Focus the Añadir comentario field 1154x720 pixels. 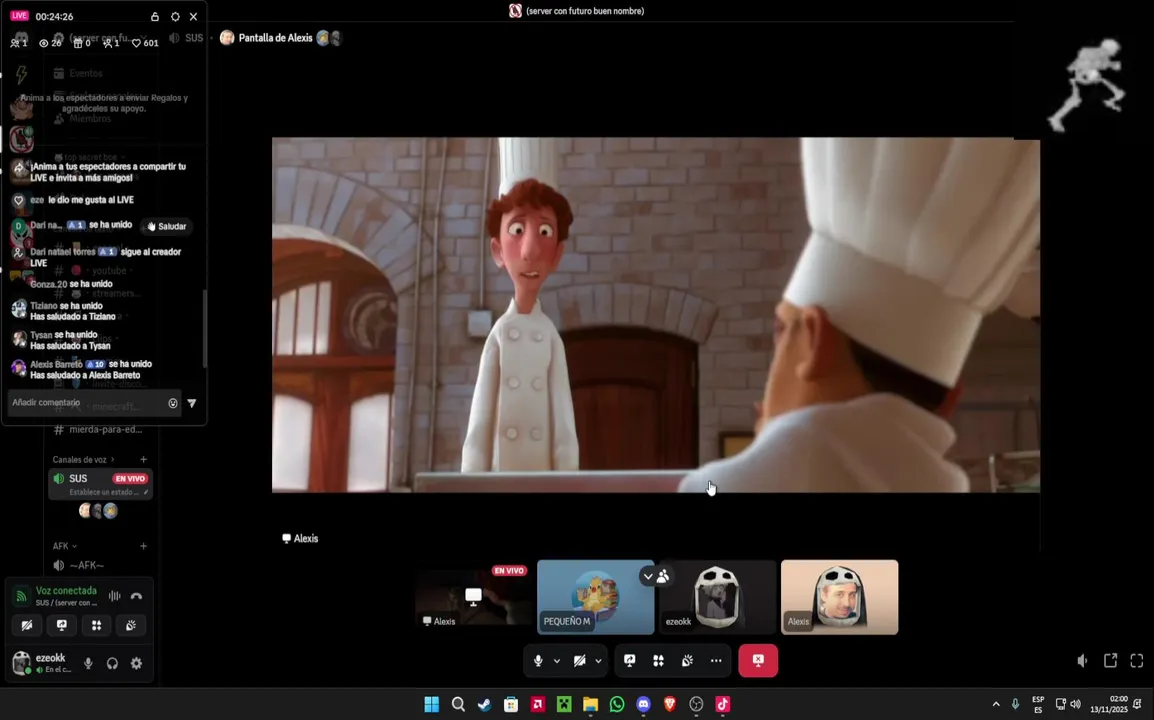click(x=87, y=403)
